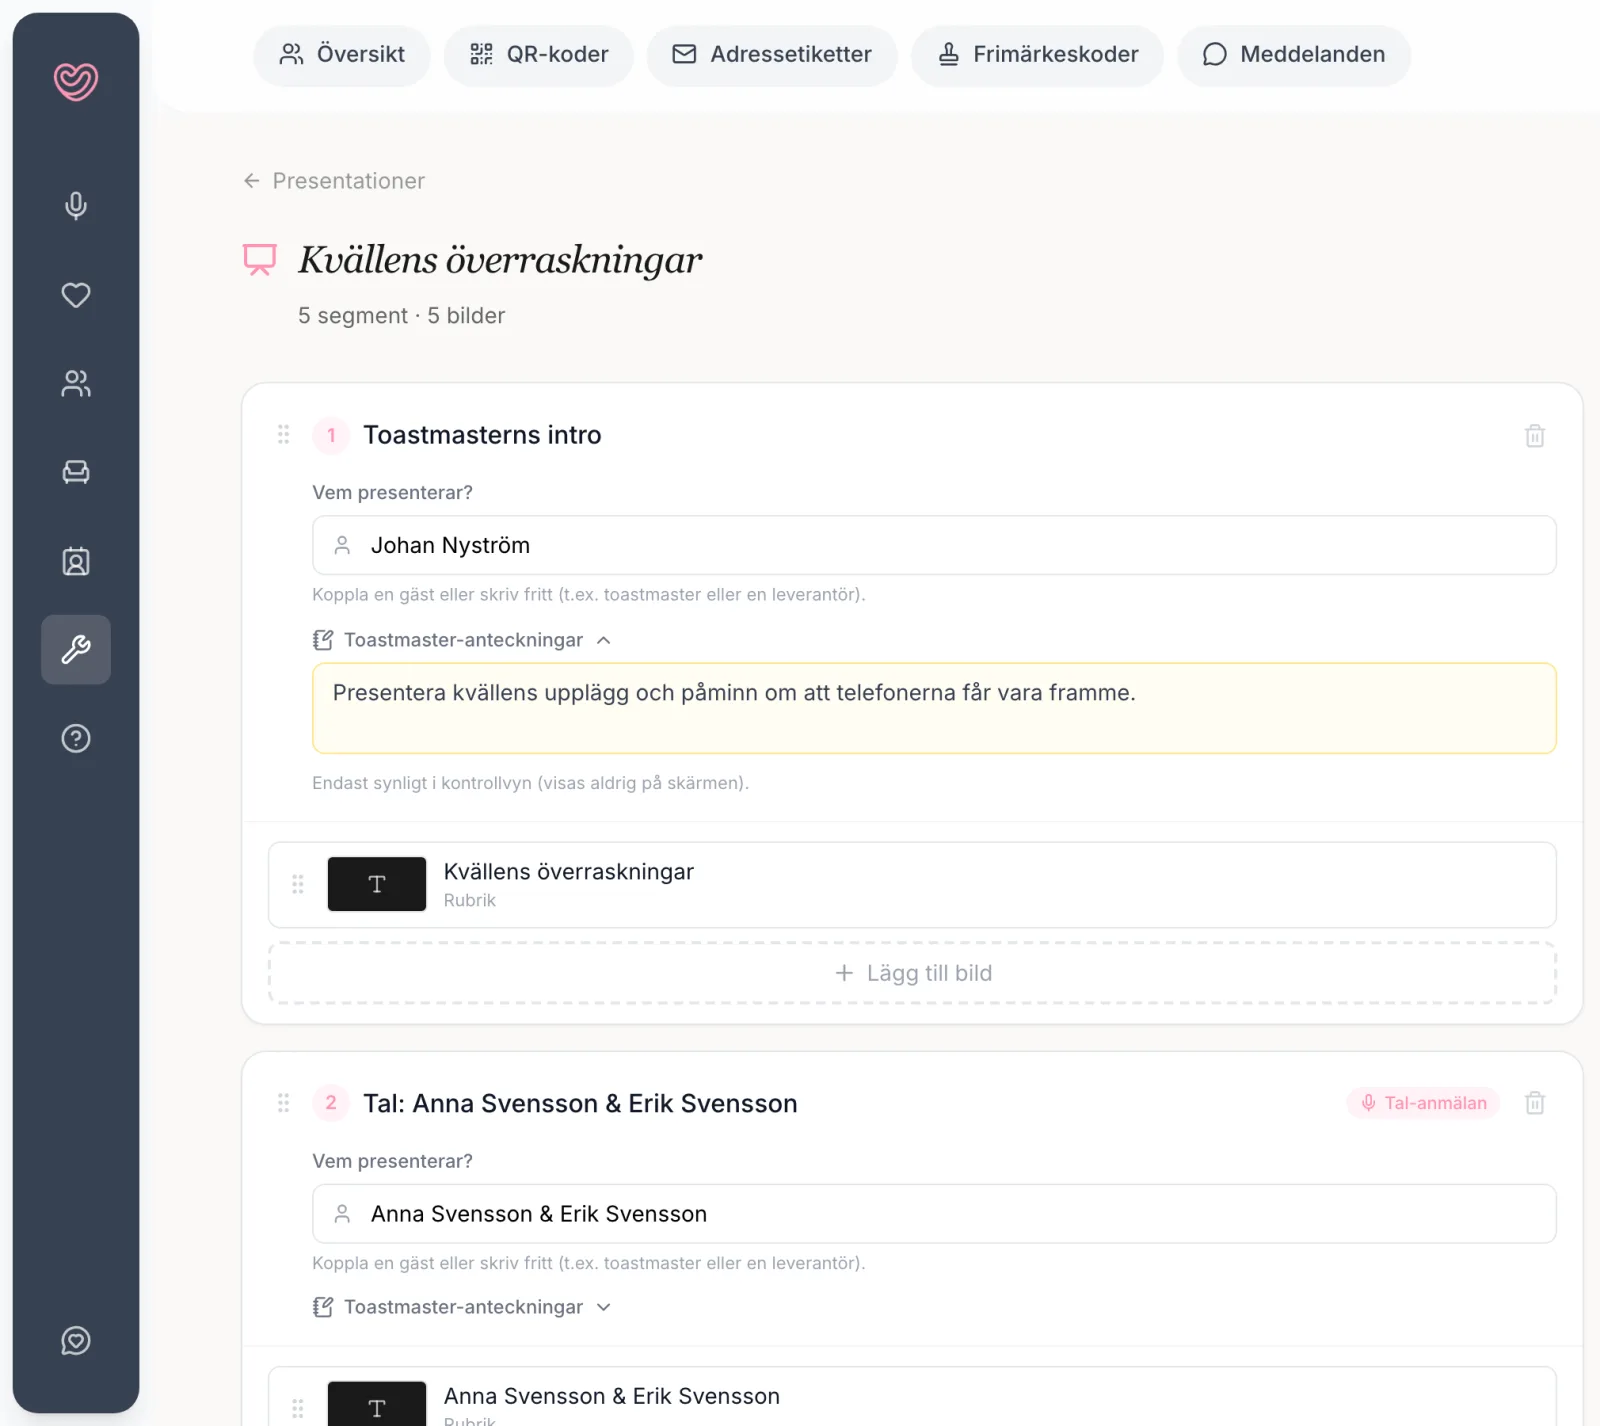
Task: Collapse Toastmaster-anteckningar in segment 1
Action: (462, 640)
